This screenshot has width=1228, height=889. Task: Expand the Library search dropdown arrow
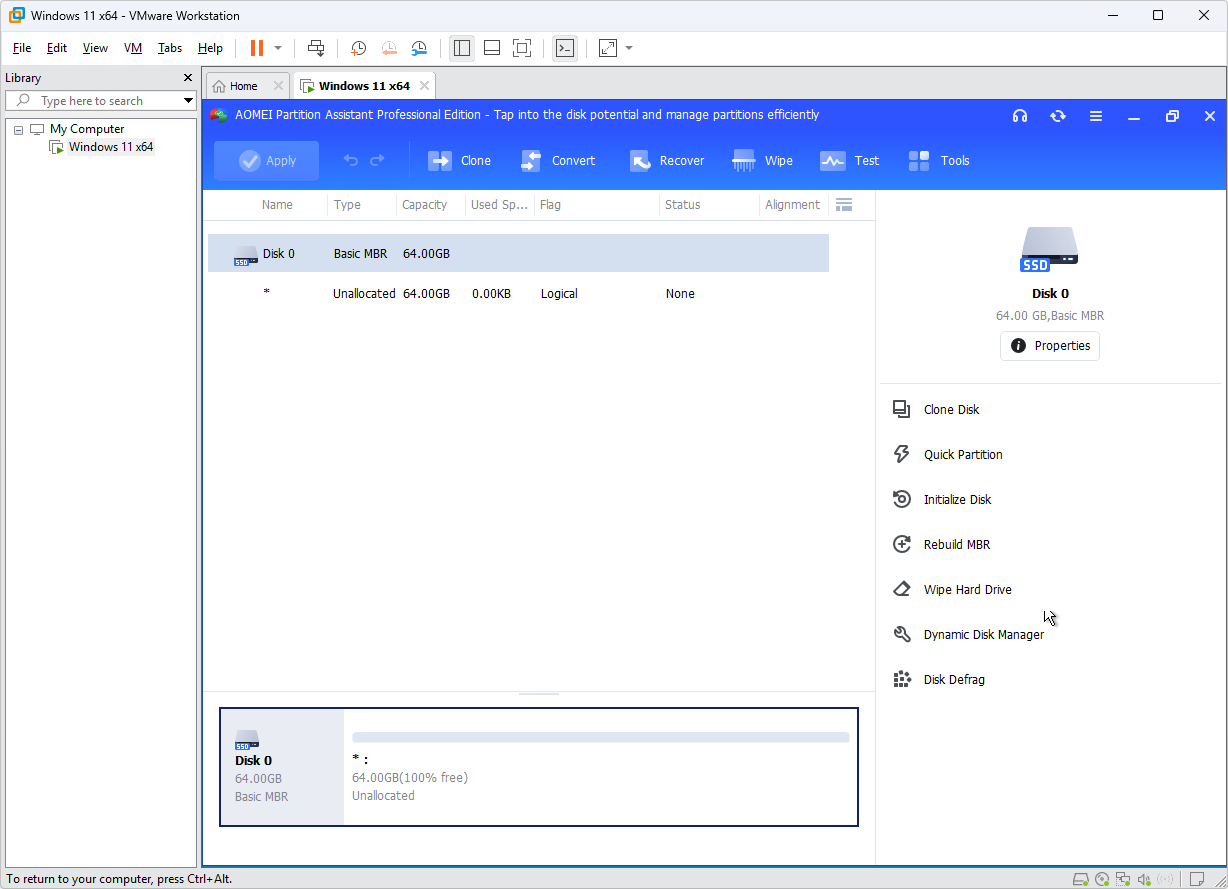[x=188, y=101]
